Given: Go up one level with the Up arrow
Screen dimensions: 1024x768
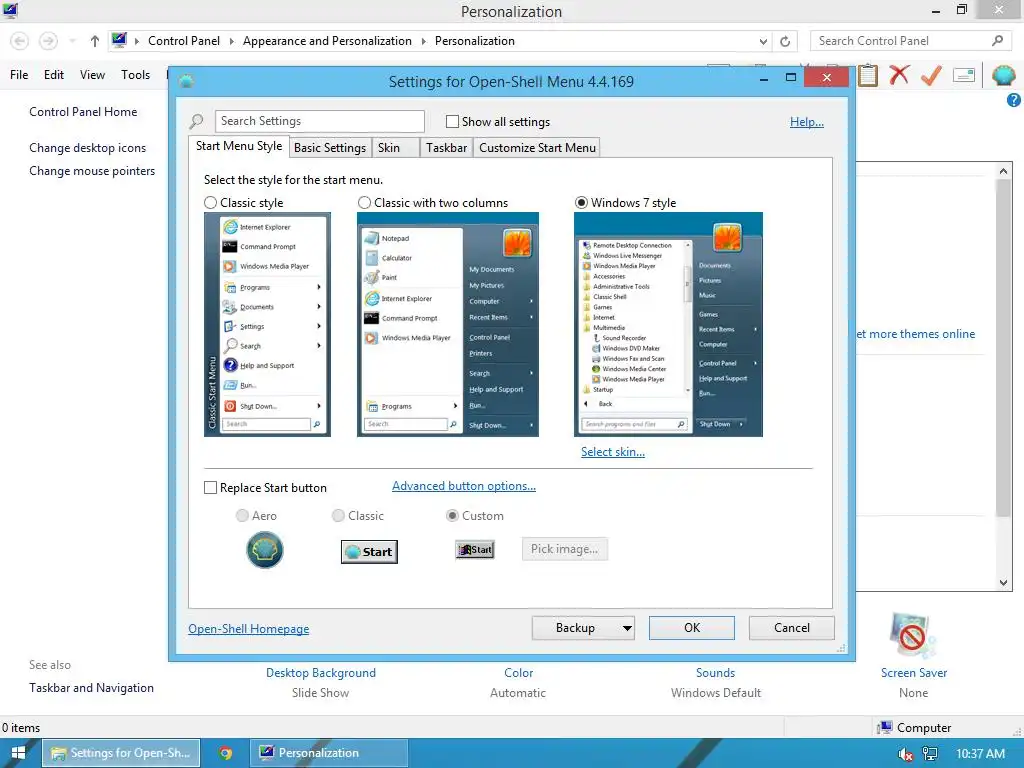Looking at the screenshot, I should [x=95, y=41].
